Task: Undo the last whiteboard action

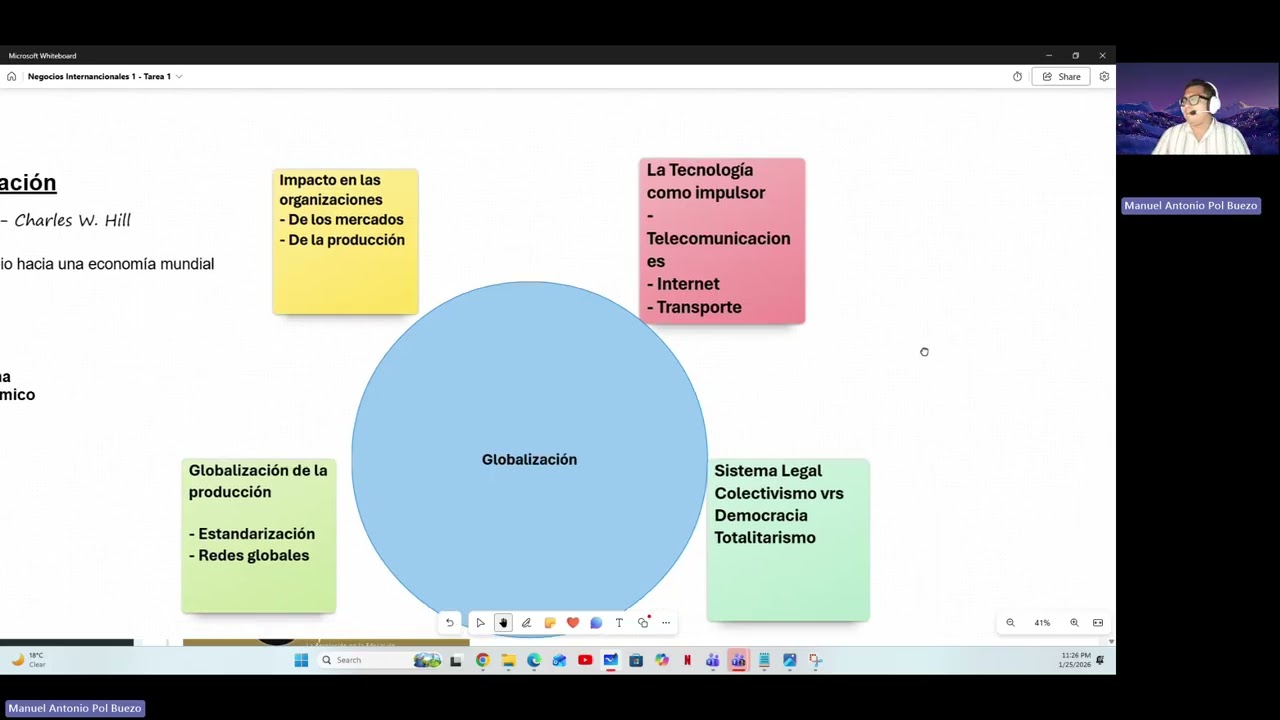Action: (x=450, y=623)
